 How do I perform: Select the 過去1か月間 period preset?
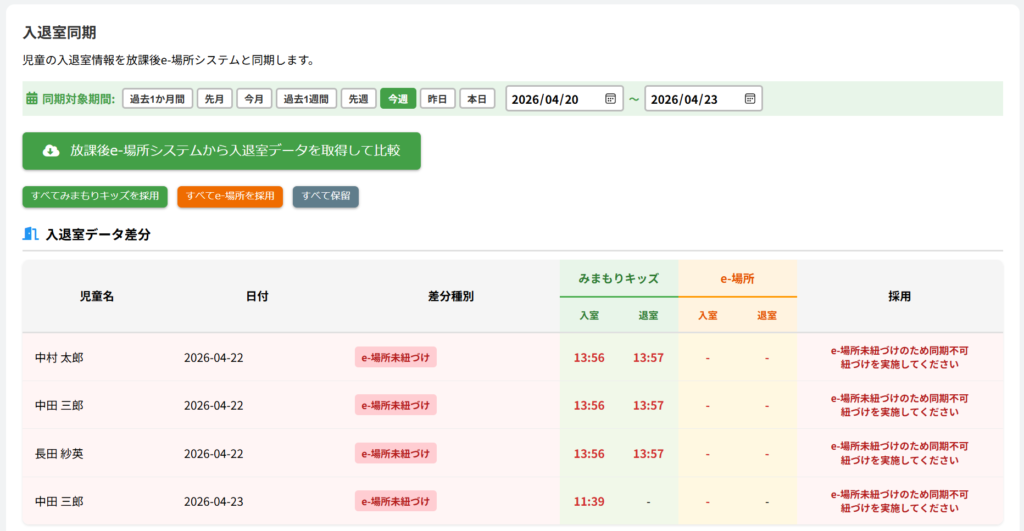157,99
